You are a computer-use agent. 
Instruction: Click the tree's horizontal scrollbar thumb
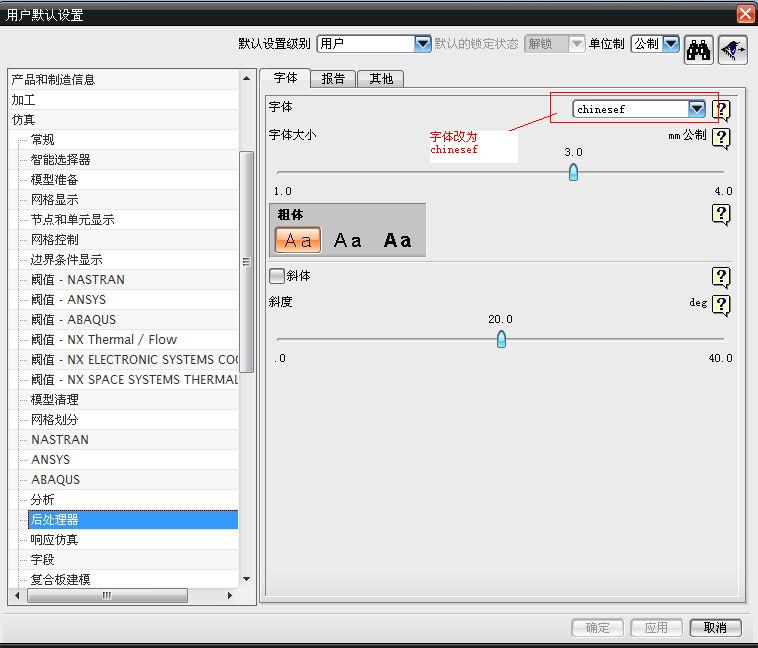(x=107, y=595)
